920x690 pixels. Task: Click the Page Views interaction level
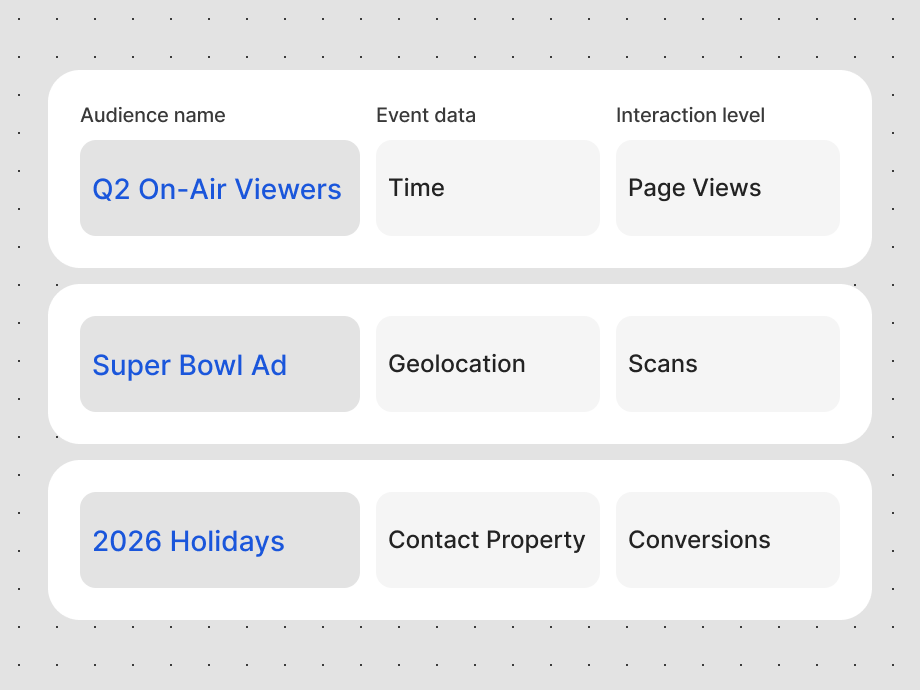pyautogui.click(x=728, y=188)
